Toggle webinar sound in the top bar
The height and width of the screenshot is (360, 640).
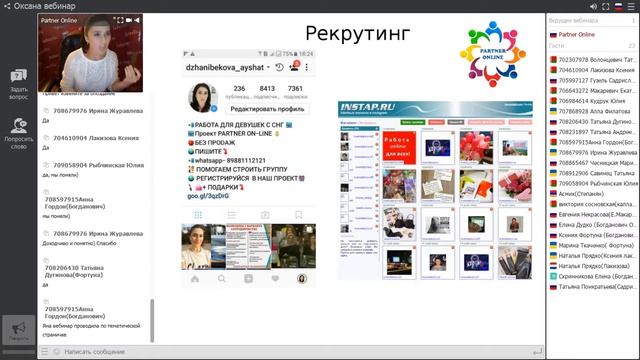point(593,7)
